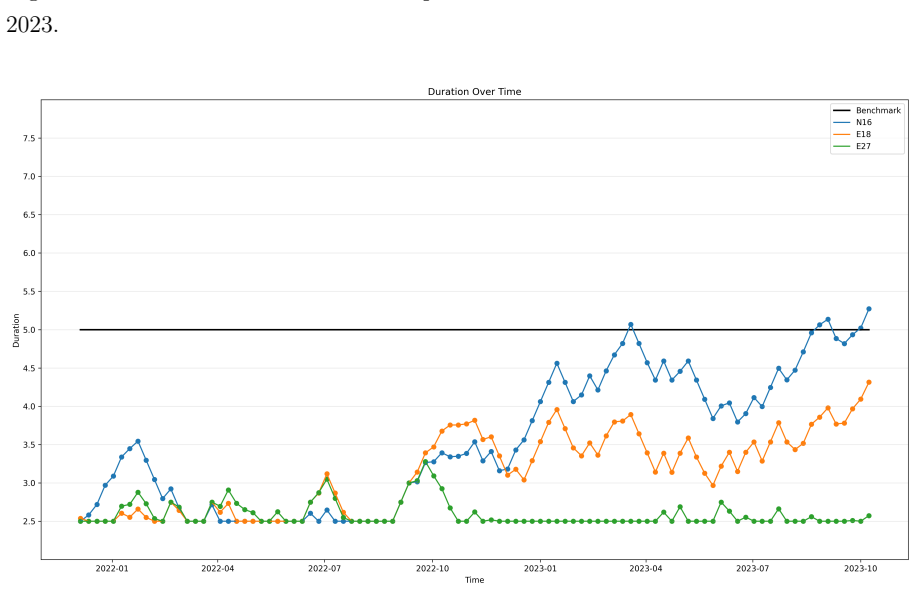Click the 2022-07 x-axis tick label

324,568
